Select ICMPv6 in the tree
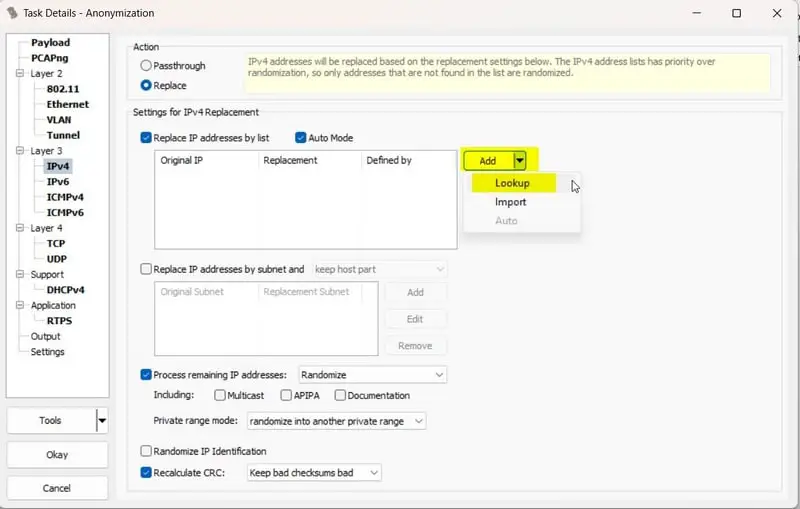Screen dimensions: 800x509 coord(65,212)
